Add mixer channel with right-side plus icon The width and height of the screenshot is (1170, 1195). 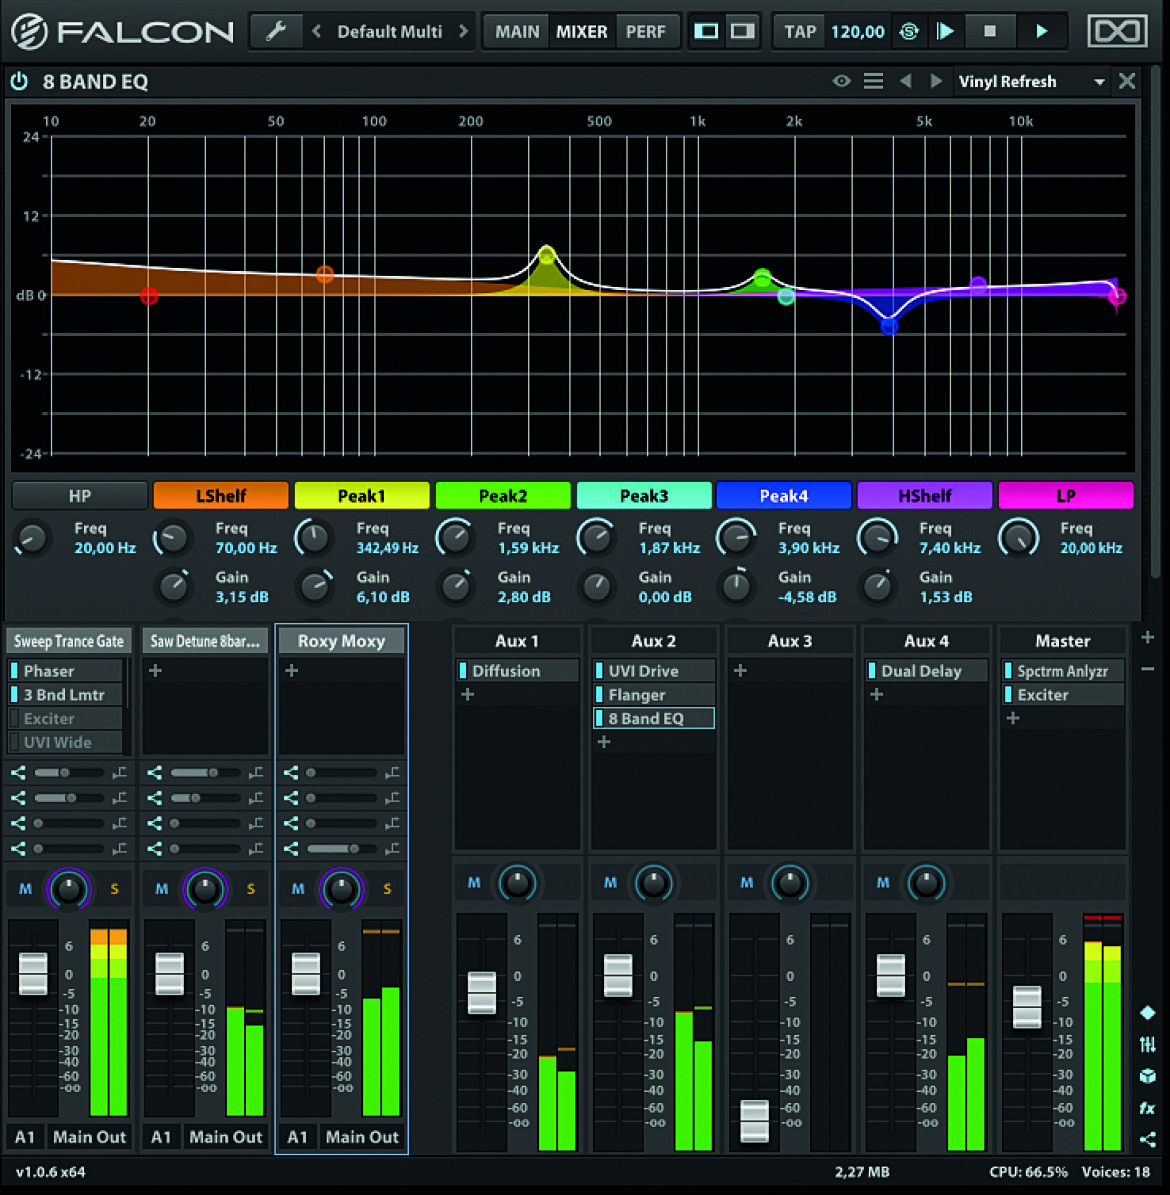click(x=1147, y=637)
